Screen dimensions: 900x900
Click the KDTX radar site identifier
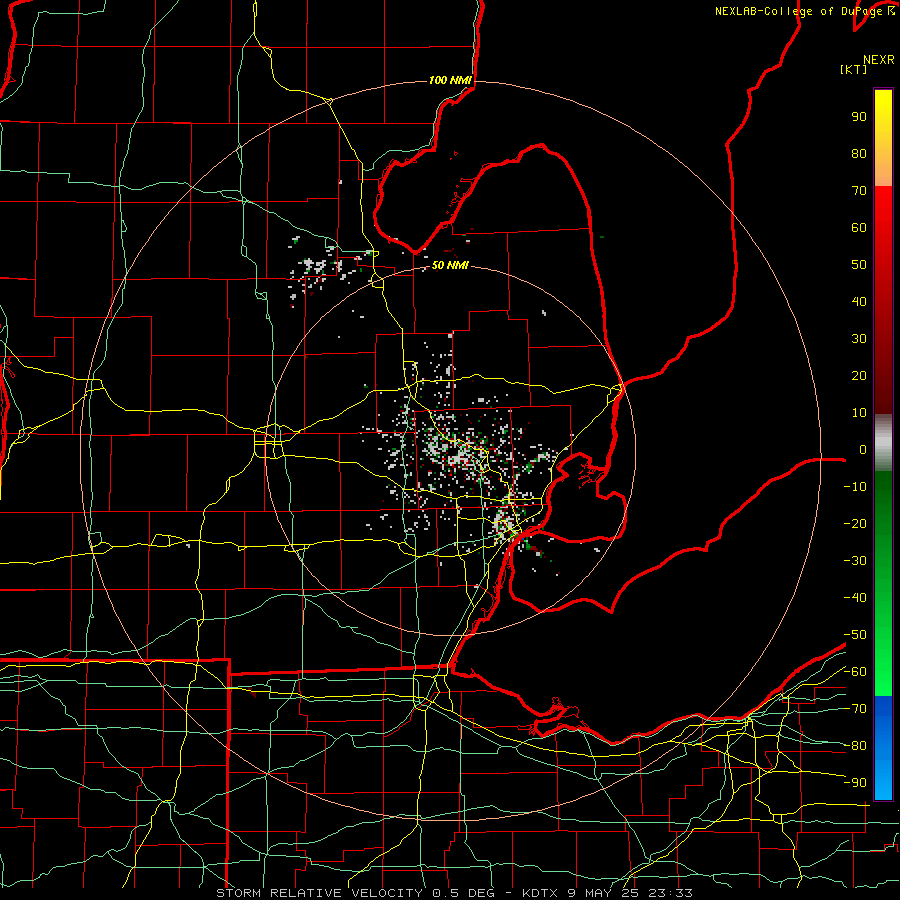point(541,893)
